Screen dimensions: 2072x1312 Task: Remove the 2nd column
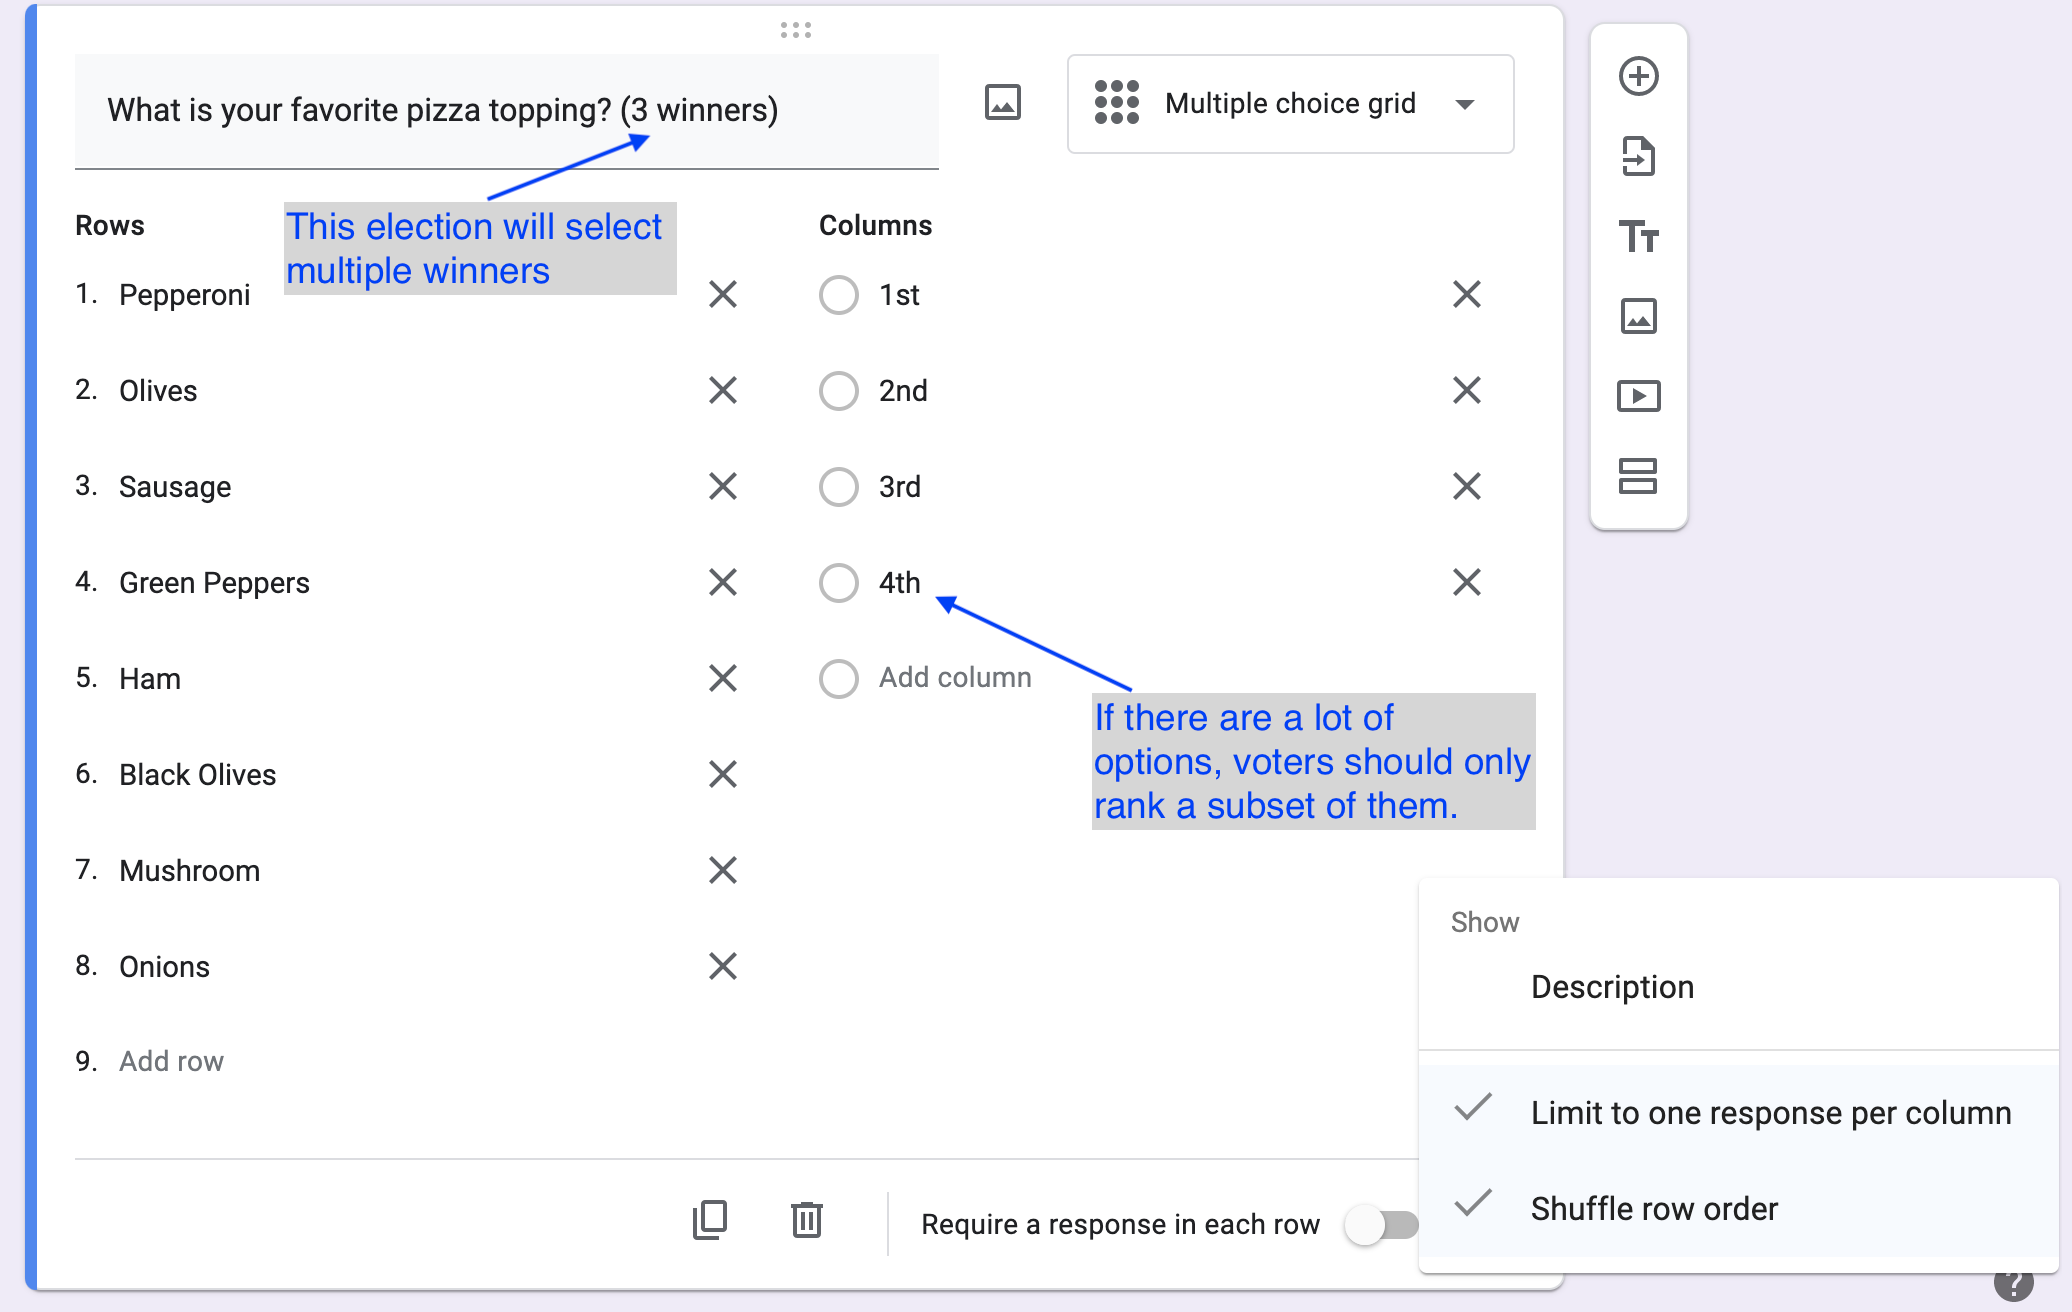(x=1466, y=391)
